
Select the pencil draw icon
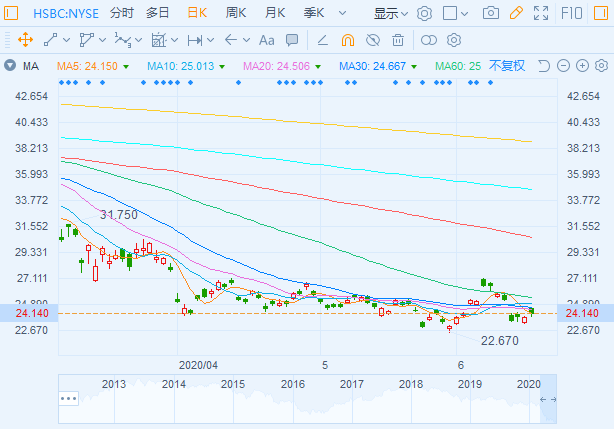[516, 13]
